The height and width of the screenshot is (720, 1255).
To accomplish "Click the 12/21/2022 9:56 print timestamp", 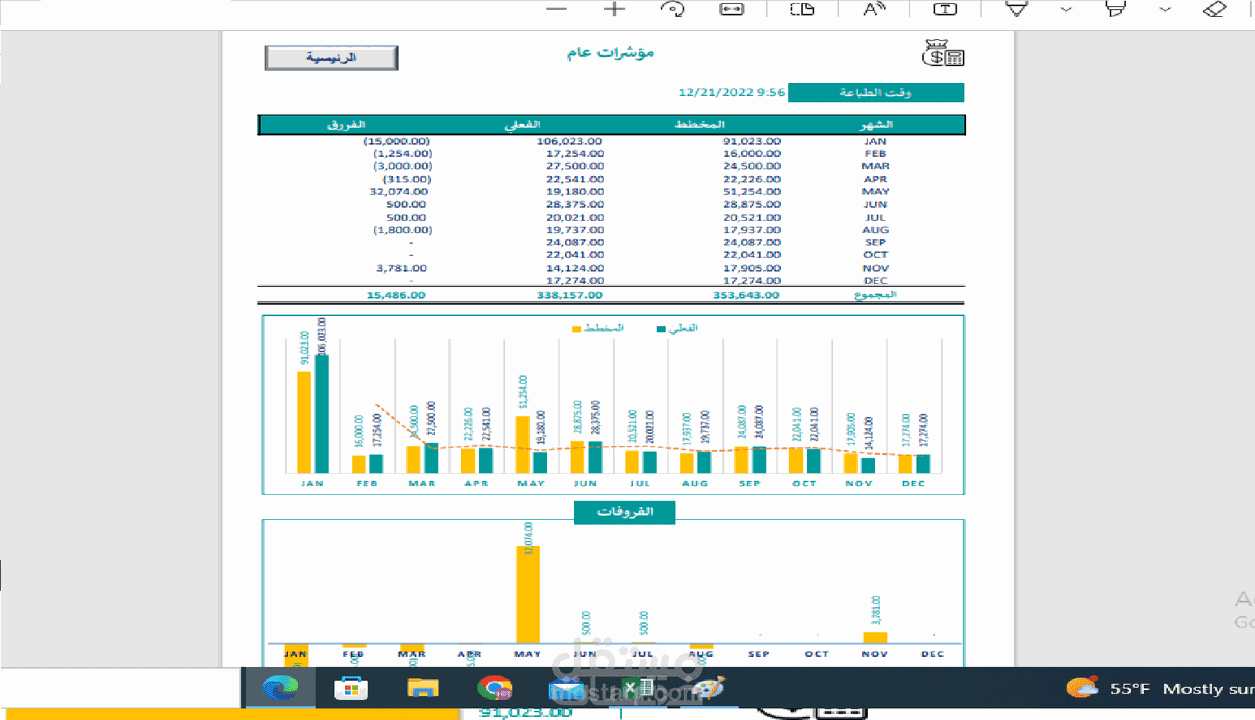I will (731, 93).
